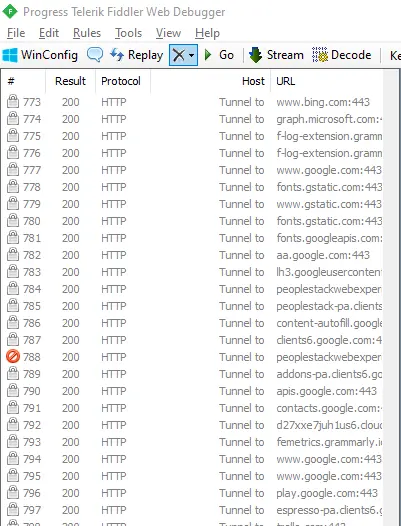Open the WinConfig tool
Image resolution: width=401 pixels, height=526 pixels.
40,55
